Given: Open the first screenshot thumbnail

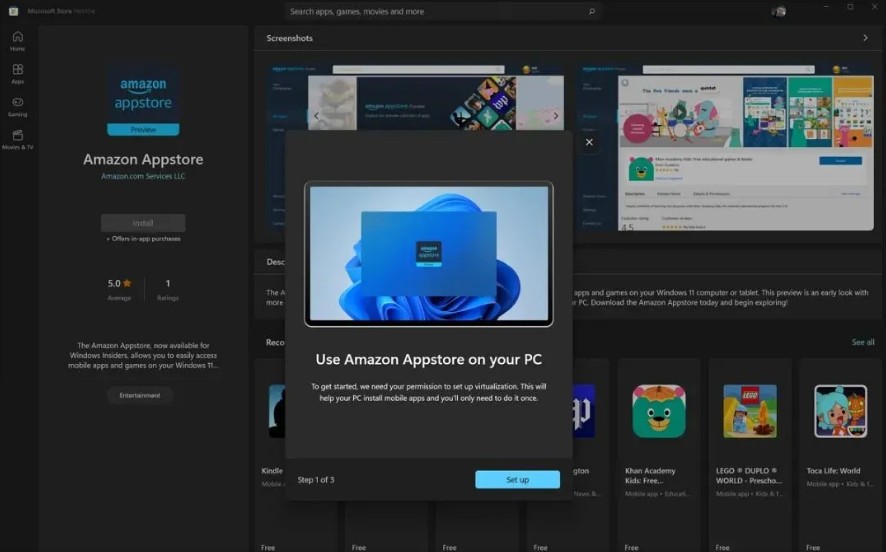Looking at the screenshot, I should [415, 98].
